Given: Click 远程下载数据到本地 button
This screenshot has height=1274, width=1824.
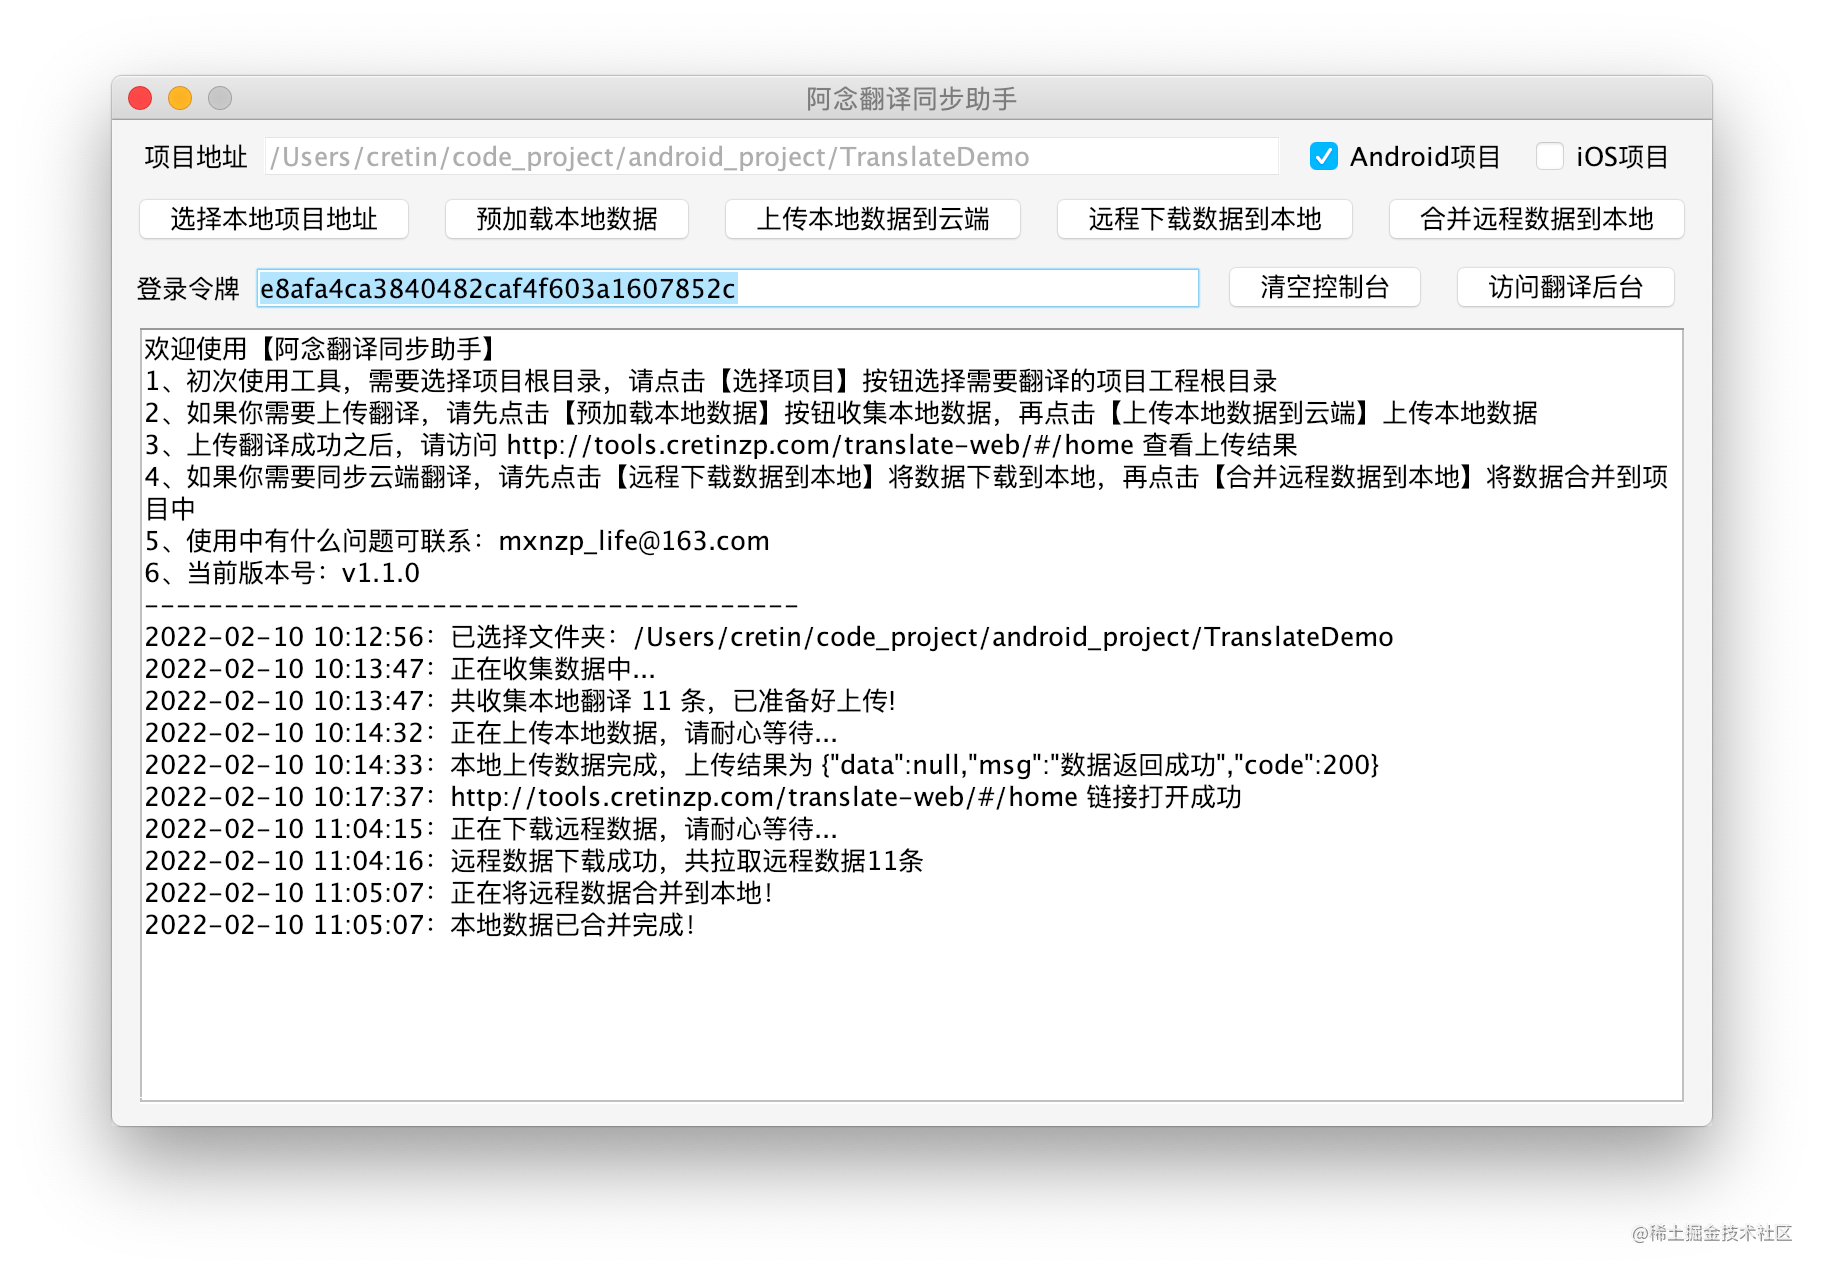Looking at the screenshot, I should pos(1205,219).
